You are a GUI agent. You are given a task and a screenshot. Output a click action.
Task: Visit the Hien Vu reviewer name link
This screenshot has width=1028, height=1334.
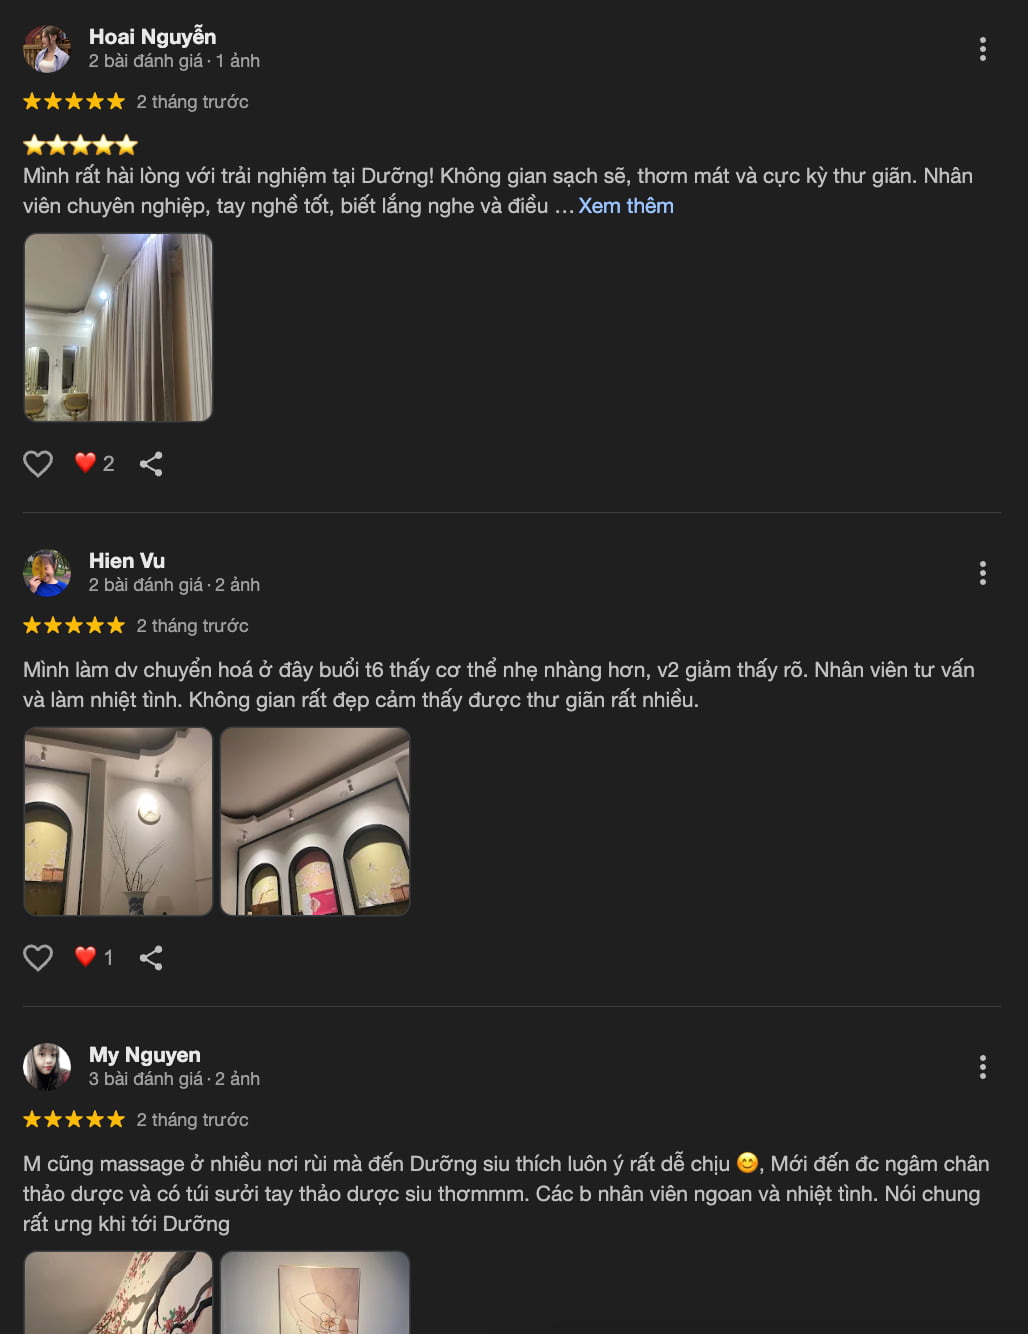coord(127,561)
